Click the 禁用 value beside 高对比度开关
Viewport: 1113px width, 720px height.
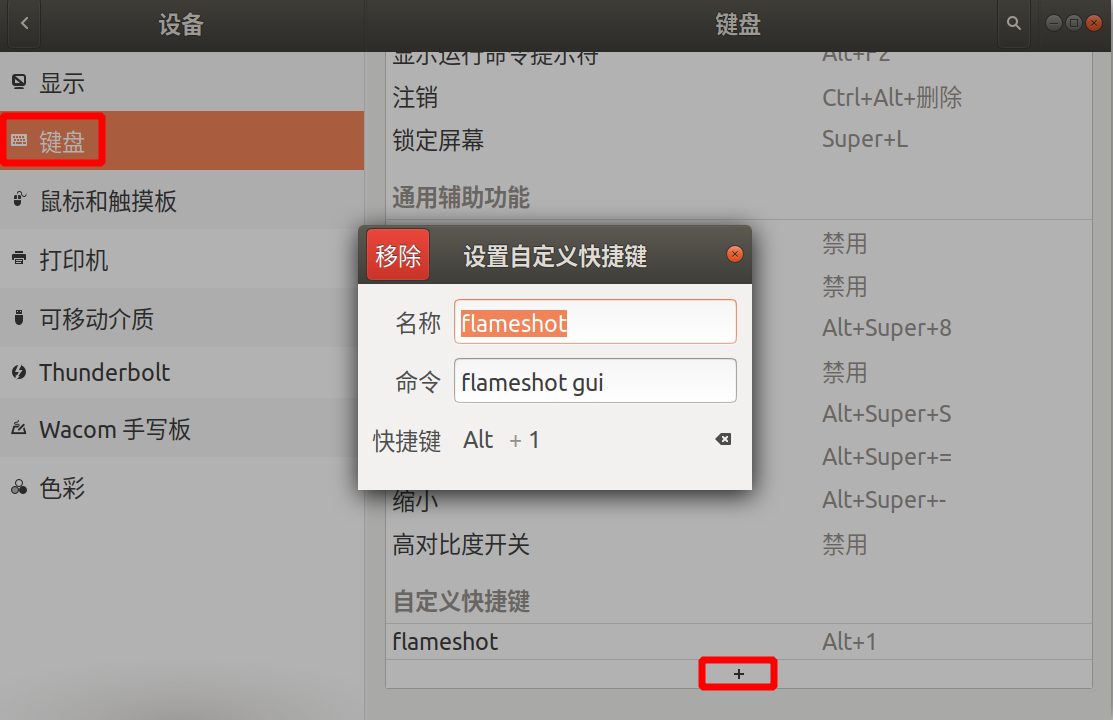[845, 545]
